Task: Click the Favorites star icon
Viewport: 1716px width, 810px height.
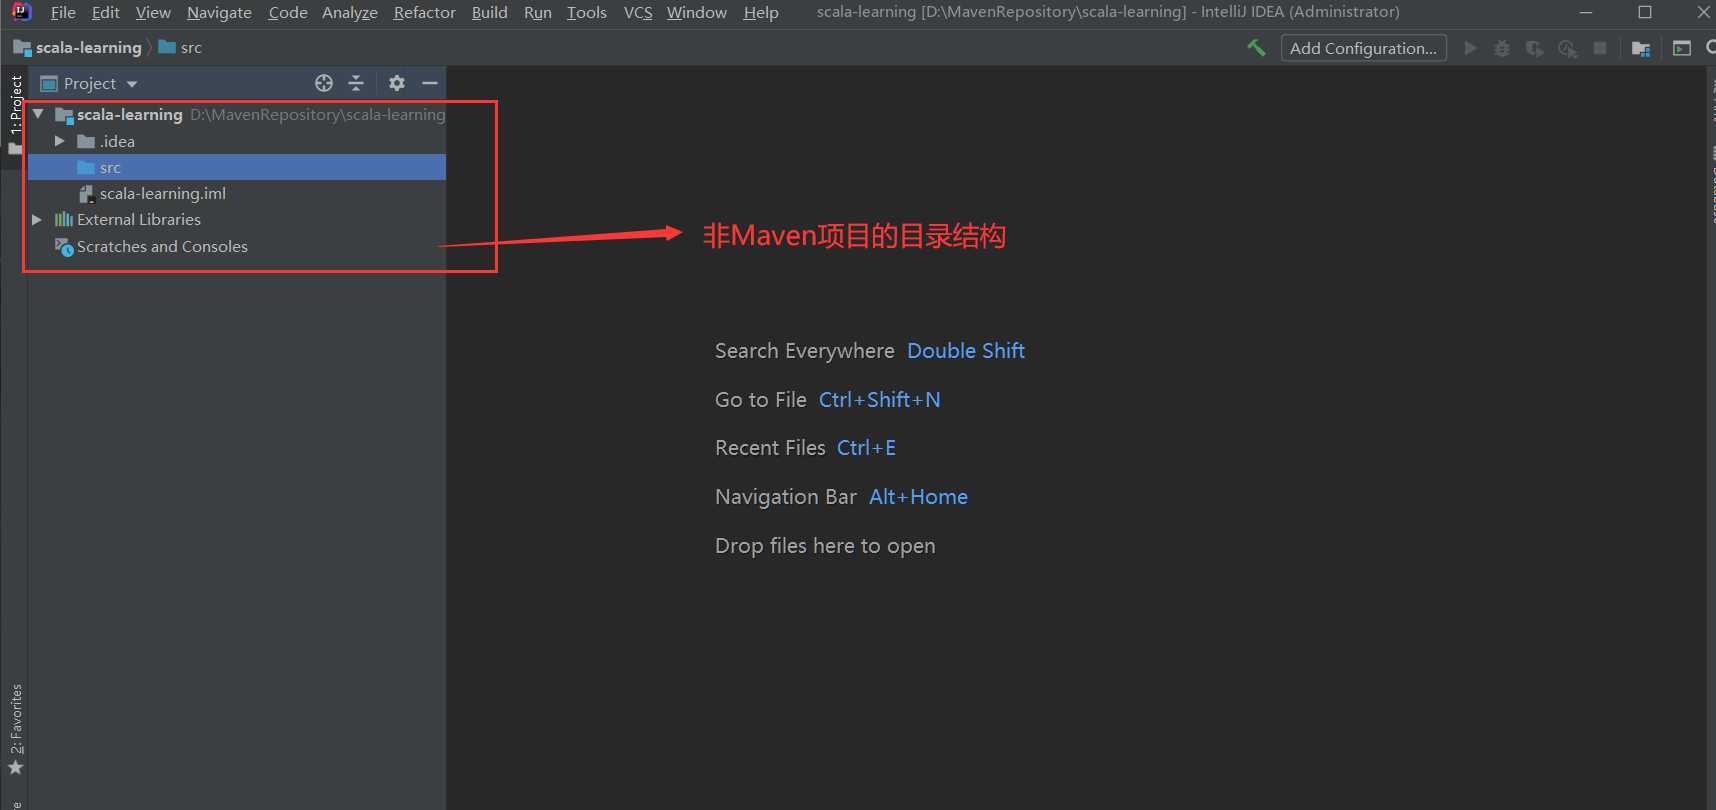Action: [15, 768]
